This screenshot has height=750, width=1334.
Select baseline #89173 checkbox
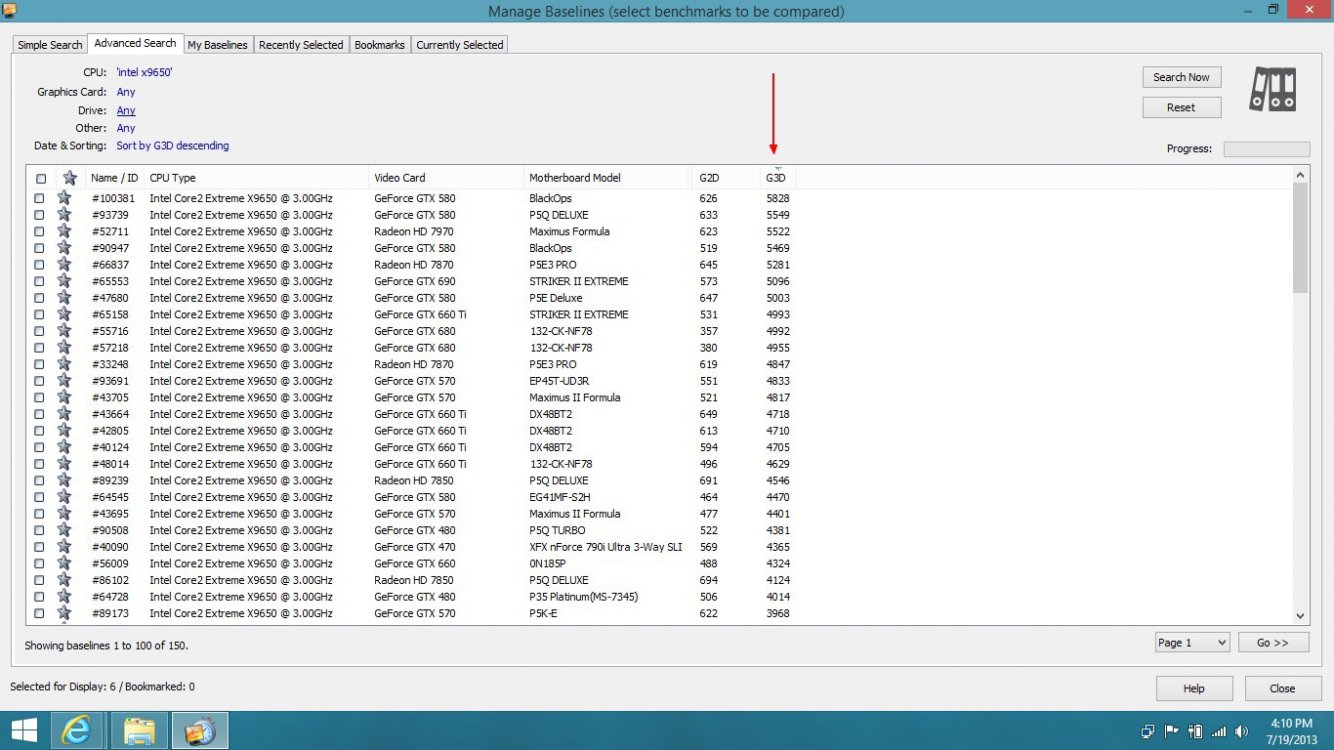(x=40, y=613)
